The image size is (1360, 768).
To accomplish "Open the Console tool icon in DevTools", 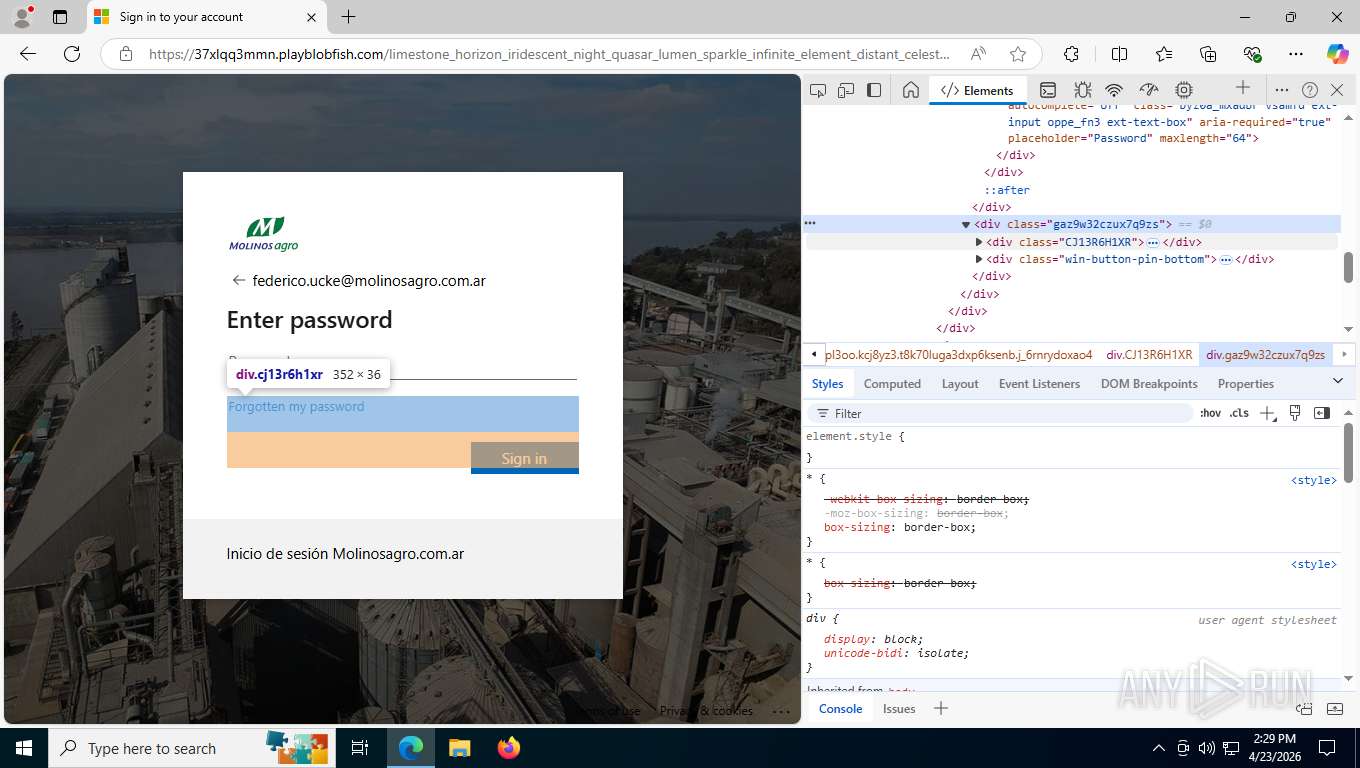I will (x=1048, y=90).
